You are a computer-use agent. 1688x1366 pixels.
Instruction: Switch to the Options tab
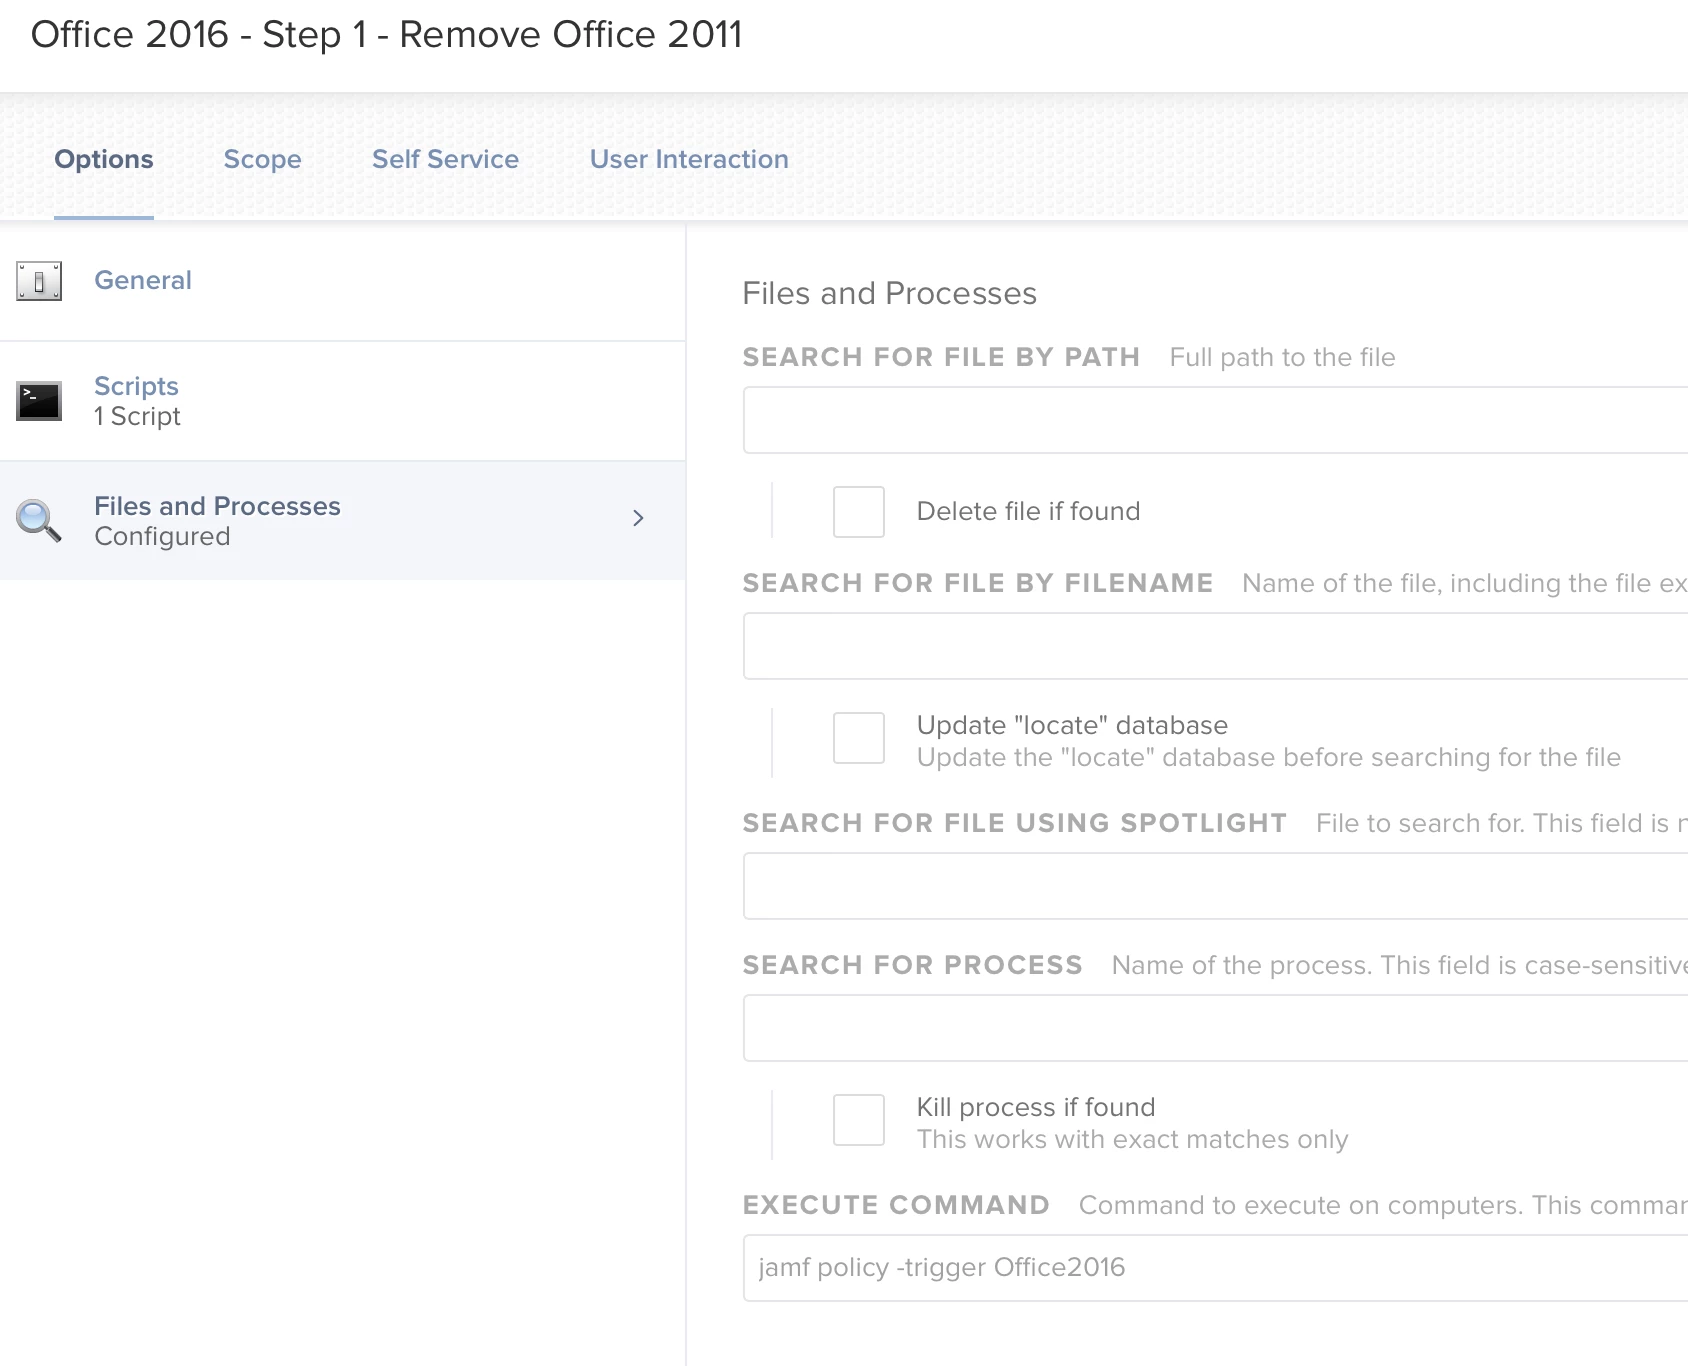pos(104,159)
